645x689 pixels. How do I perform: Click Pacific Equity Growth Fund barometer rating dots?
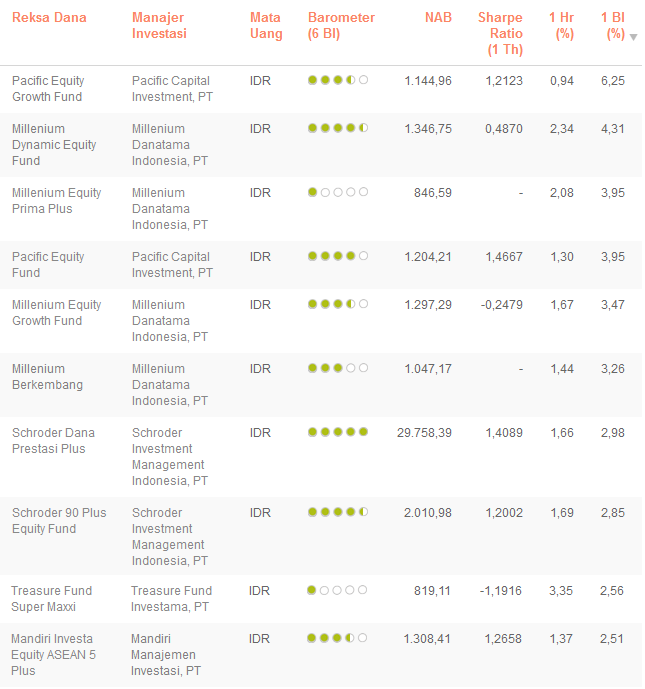(x=338, y=80)
